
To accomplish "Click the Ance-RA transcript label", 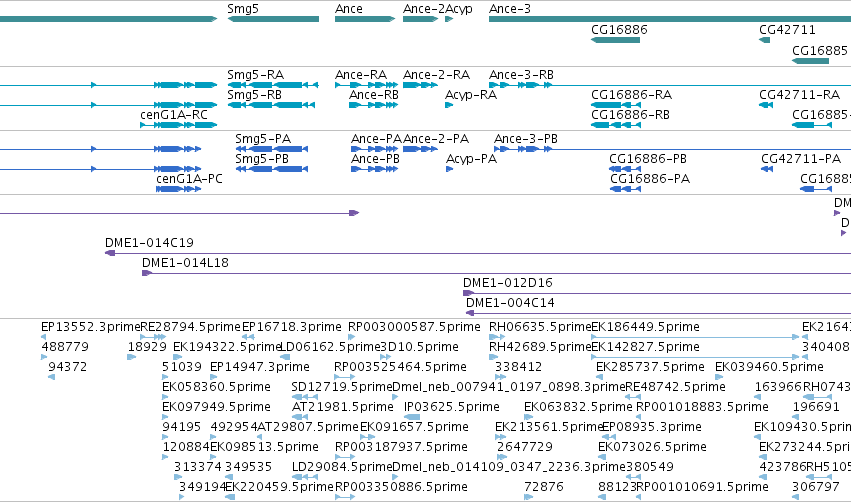I will point(361,75).
